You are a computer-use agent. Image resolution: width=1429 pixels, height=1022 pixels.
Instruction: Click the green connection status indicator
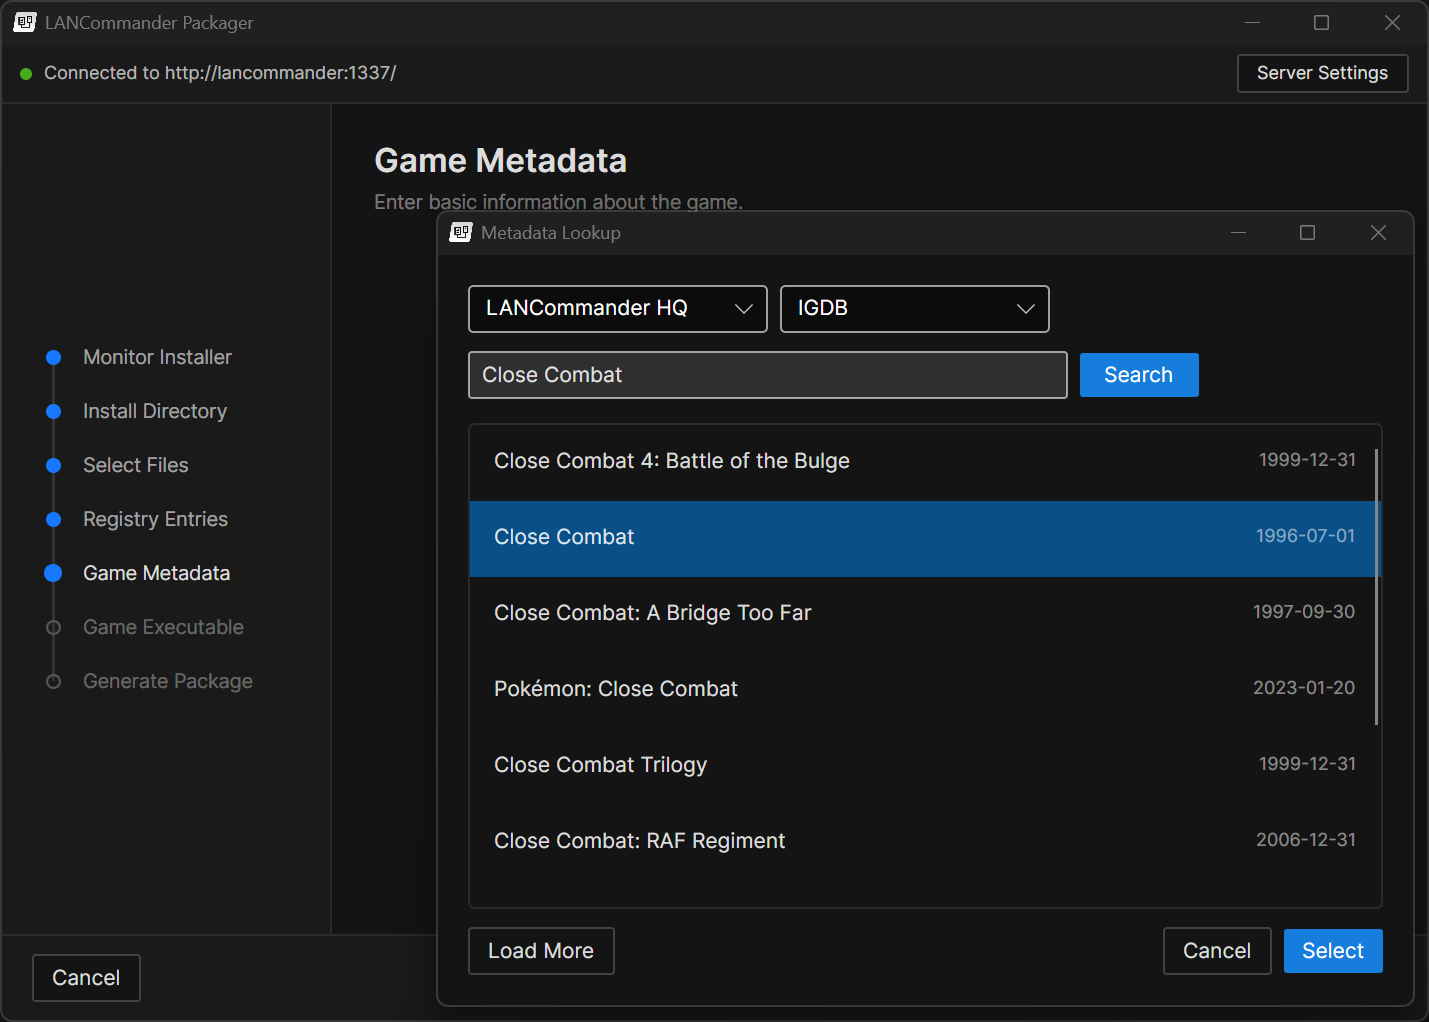26,73
